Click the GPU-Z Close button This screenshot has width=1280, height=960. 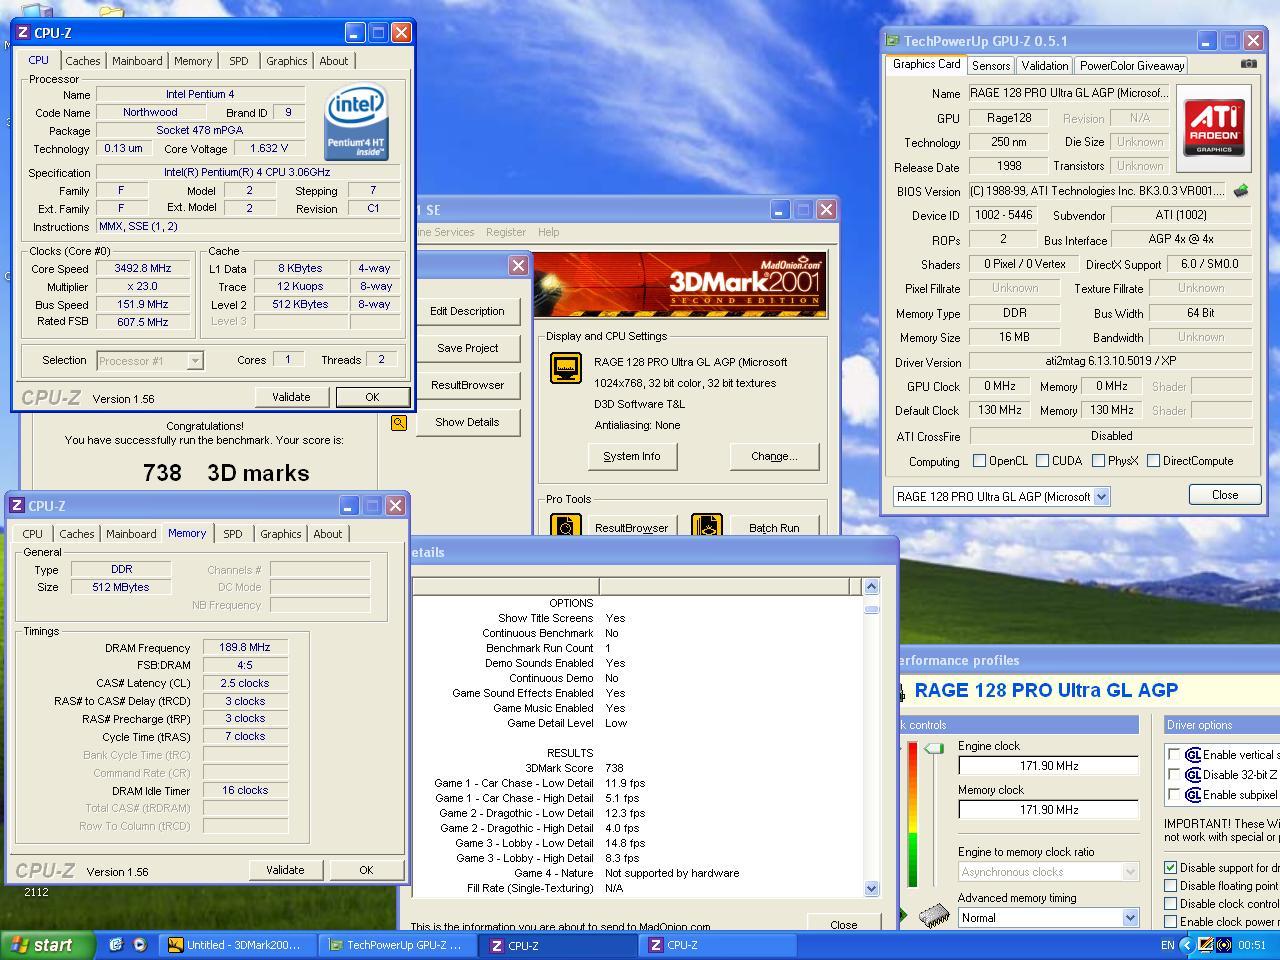click(x=1225, y=495)
